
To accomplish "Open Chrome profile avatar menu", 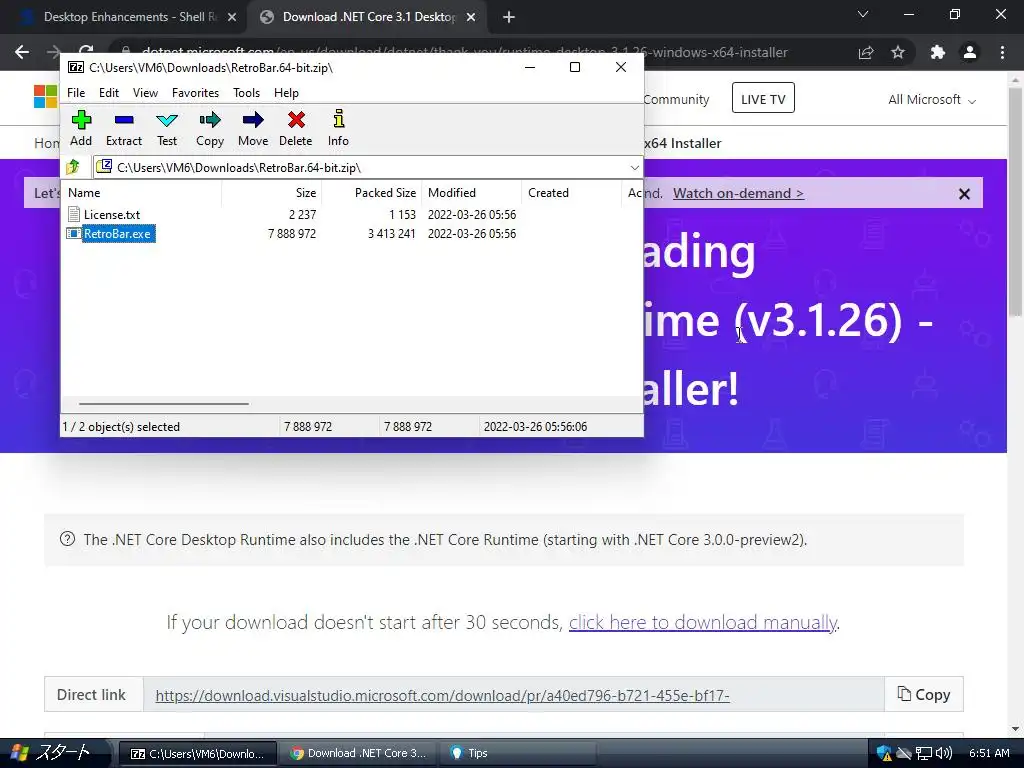I will [970, 52].
